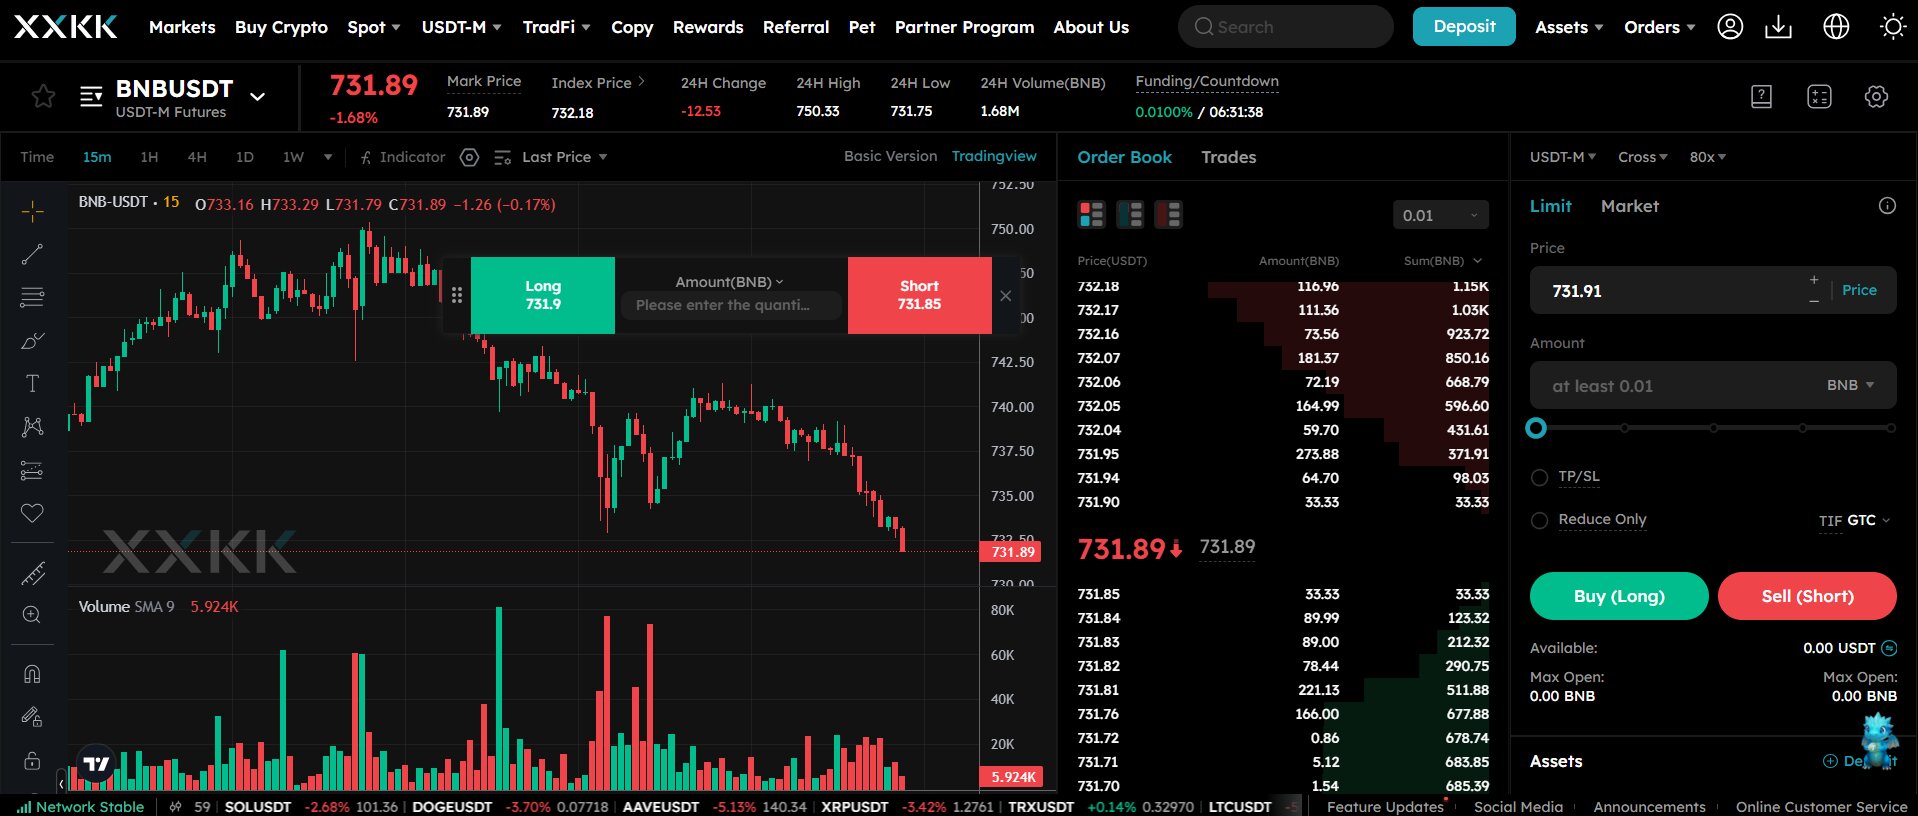
Task: Select the Market order tab
Action: pos(1629,206)
